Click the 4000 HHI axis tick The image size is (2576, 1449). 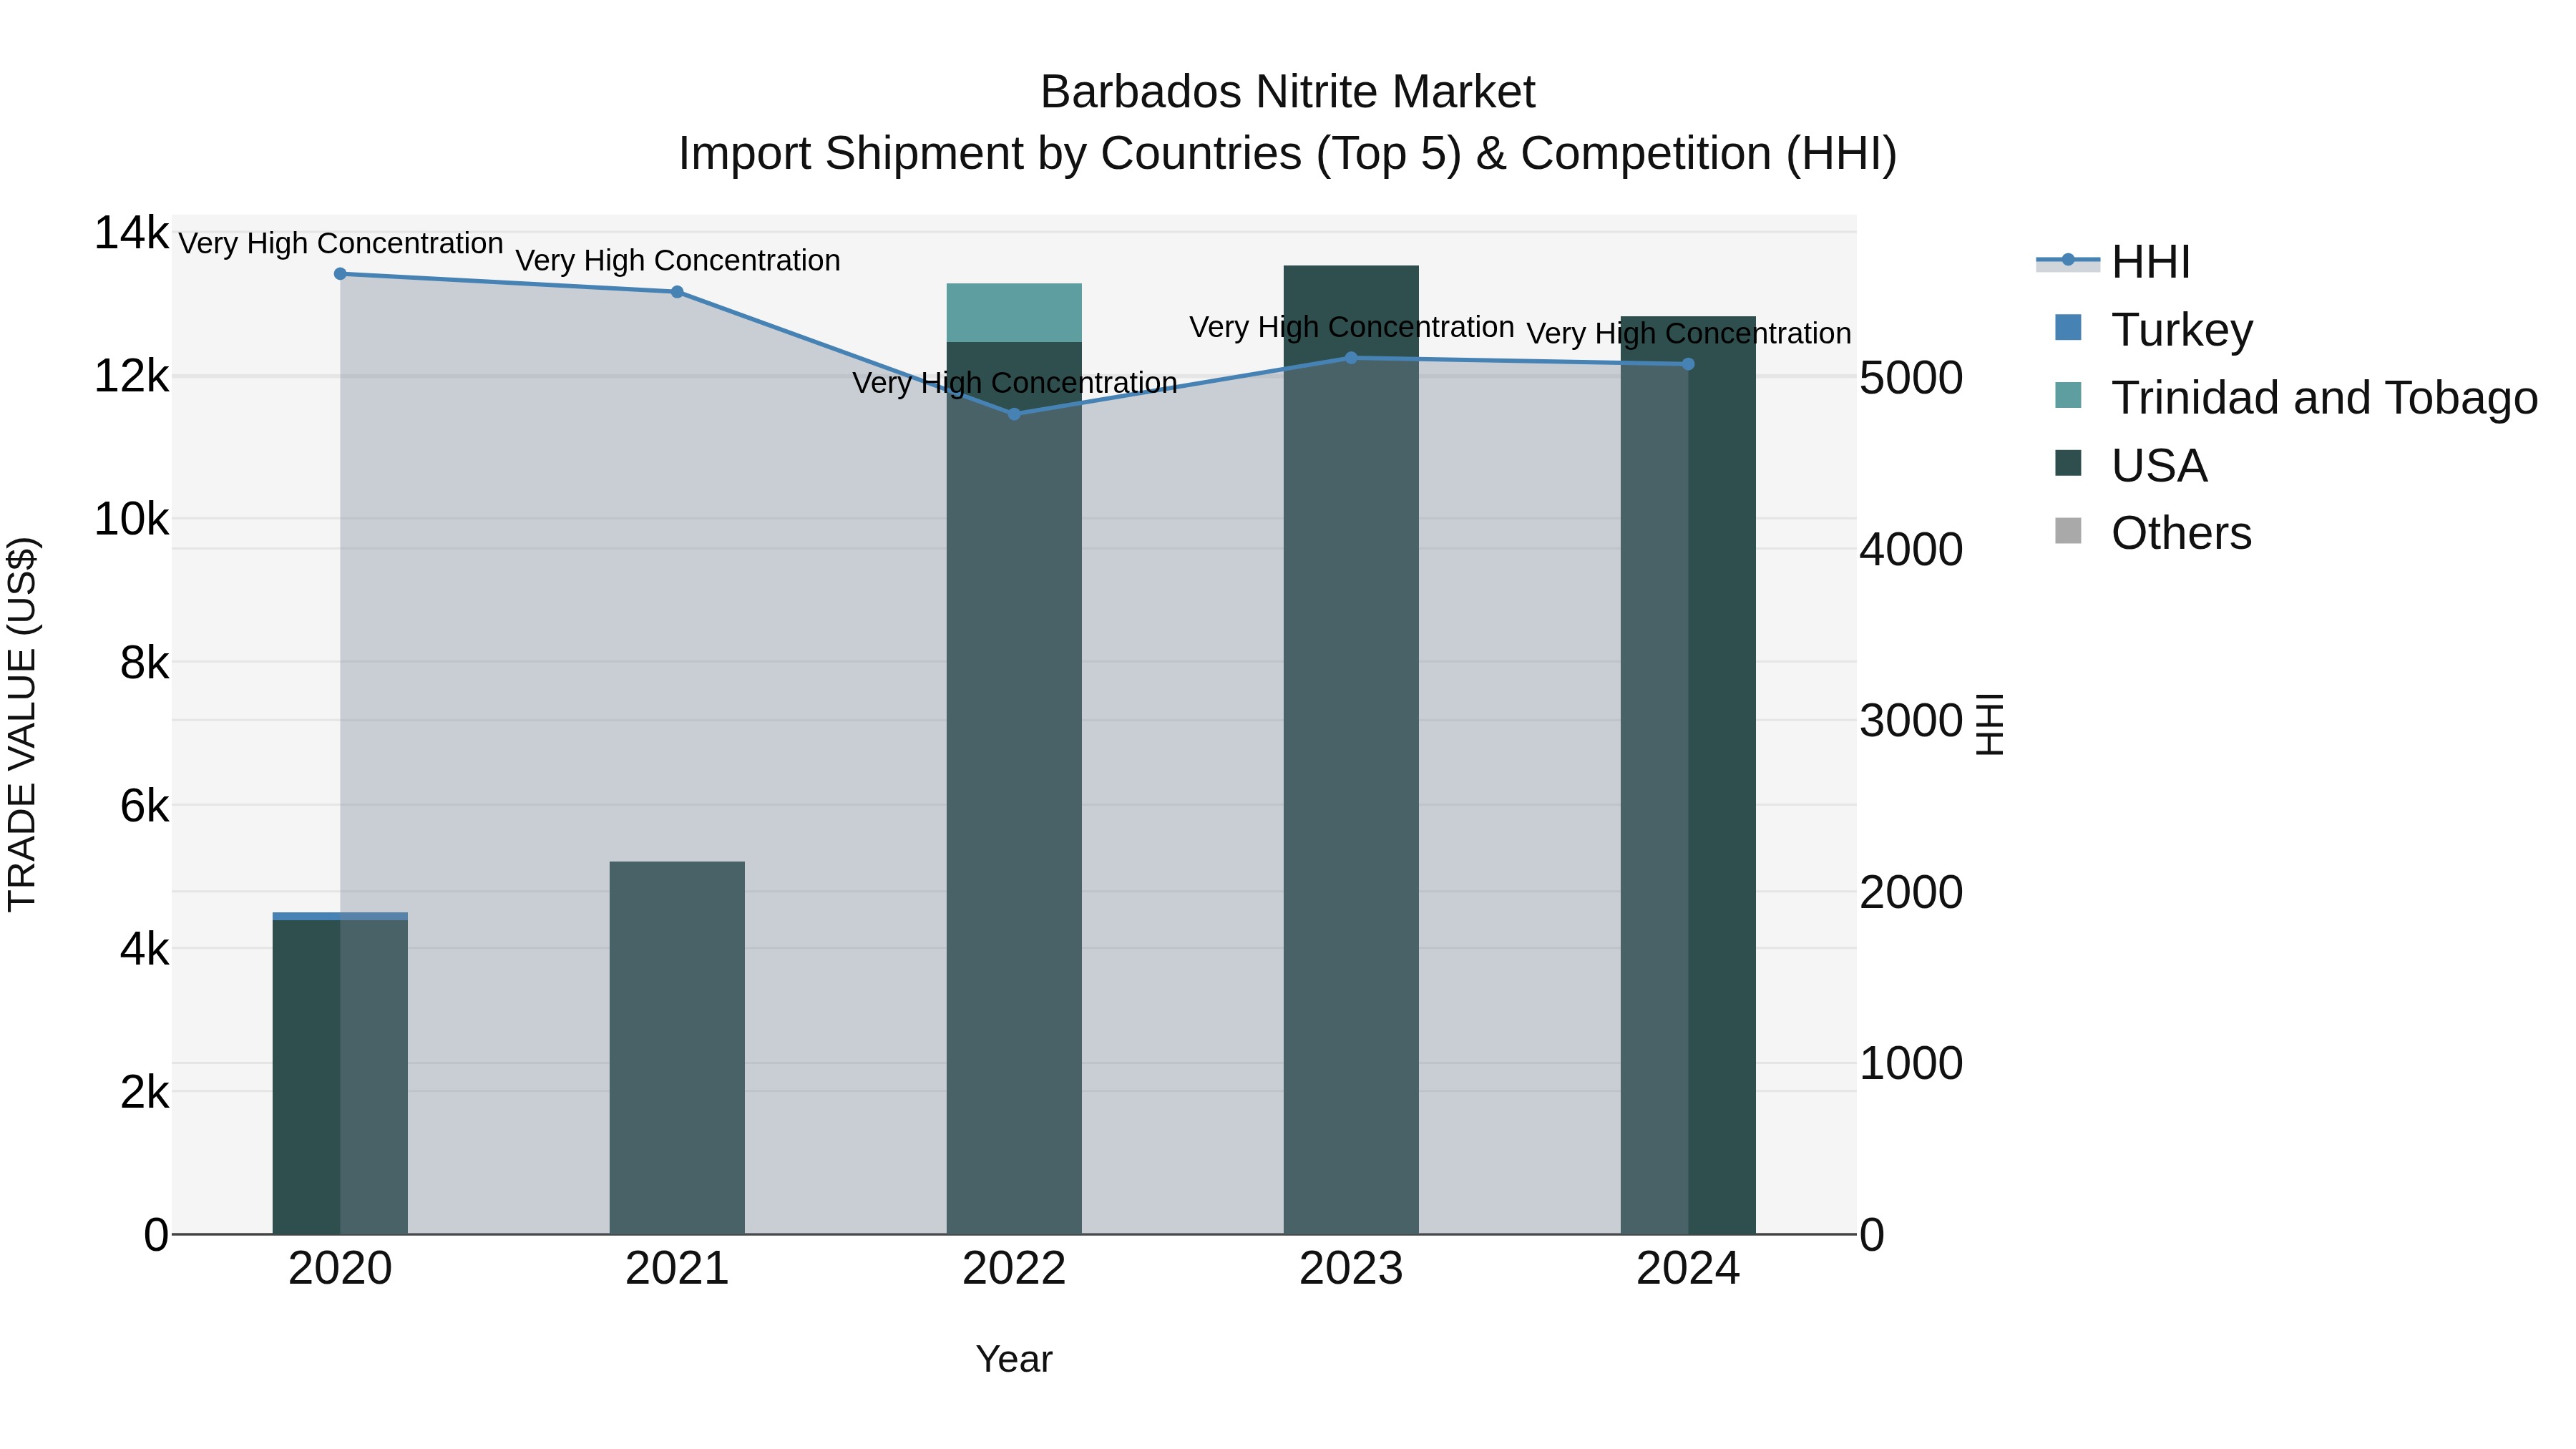tap(1911, 549)
